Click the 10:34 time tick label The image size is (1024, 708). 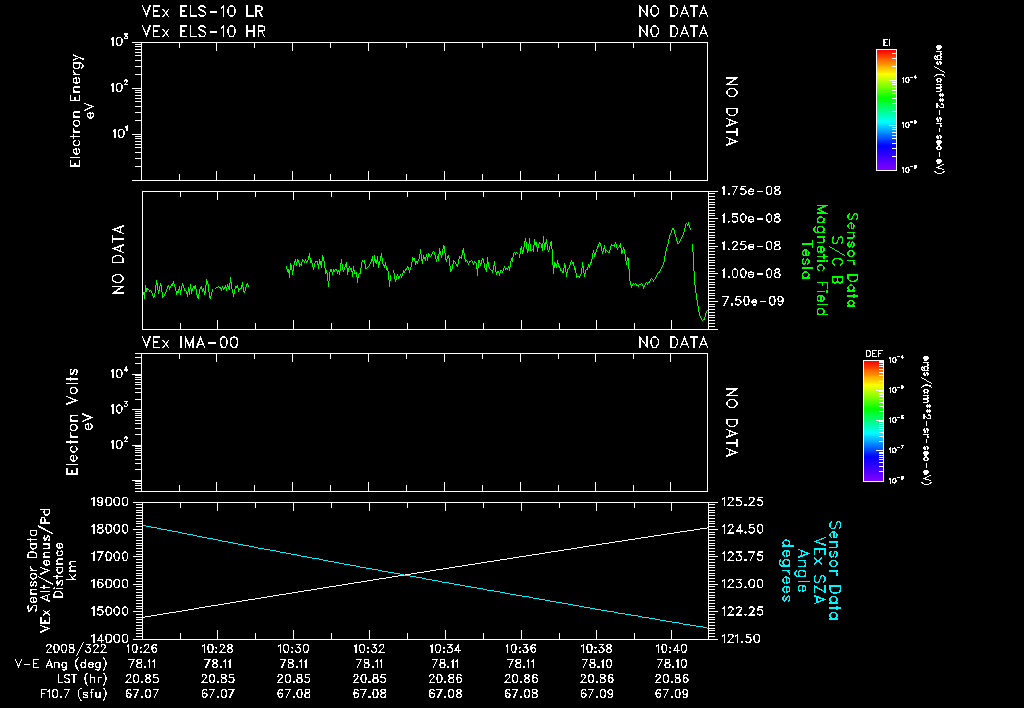tap(444, 648)
